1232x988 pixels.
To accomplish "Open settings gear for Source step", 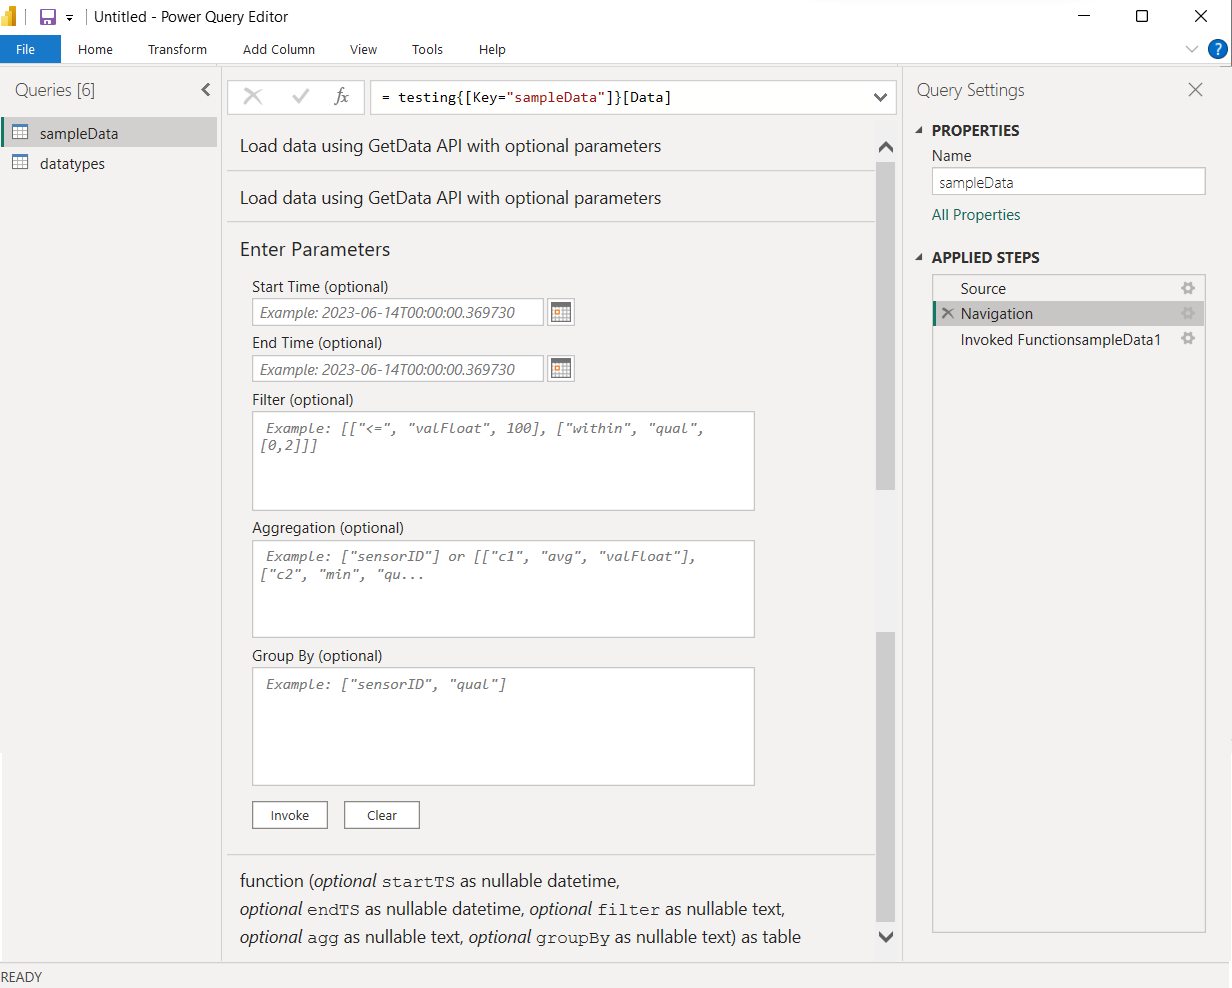I will tap(1187, 287).
